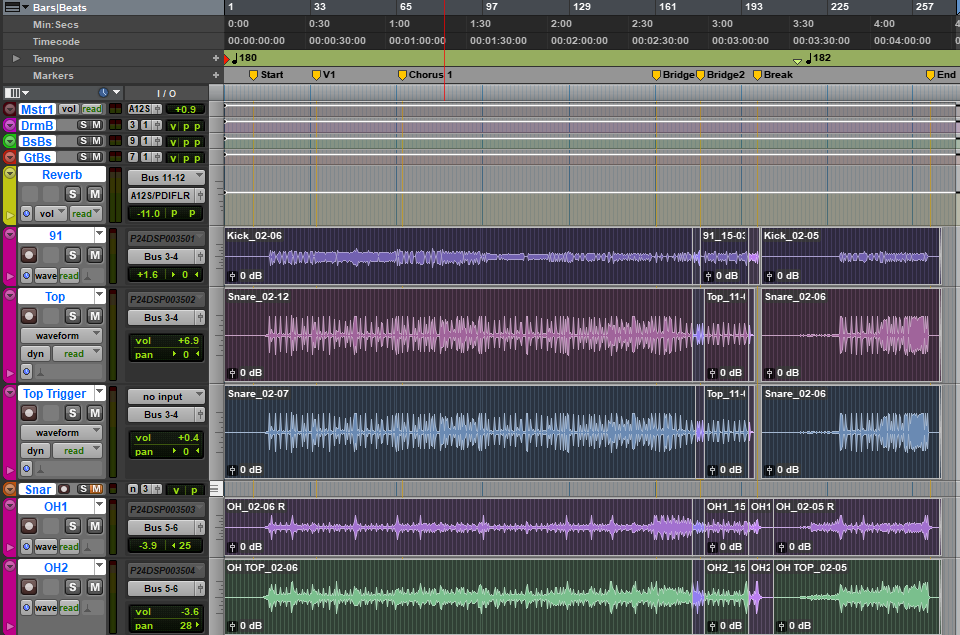Screen dimensions: 960x635
Task: Open Top track waveform view dropdown
Action: point(61,336)
